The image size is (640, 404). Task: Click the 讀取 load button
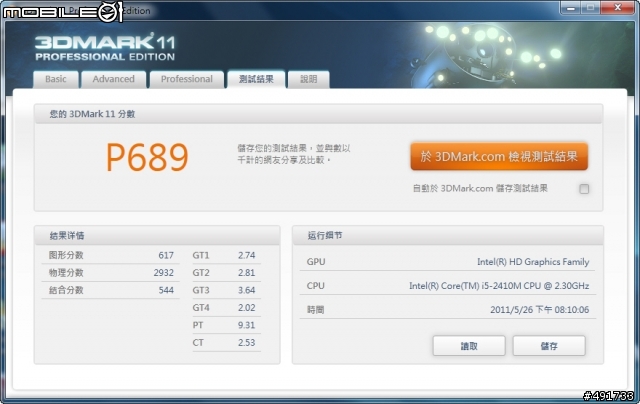click(469, 346)
